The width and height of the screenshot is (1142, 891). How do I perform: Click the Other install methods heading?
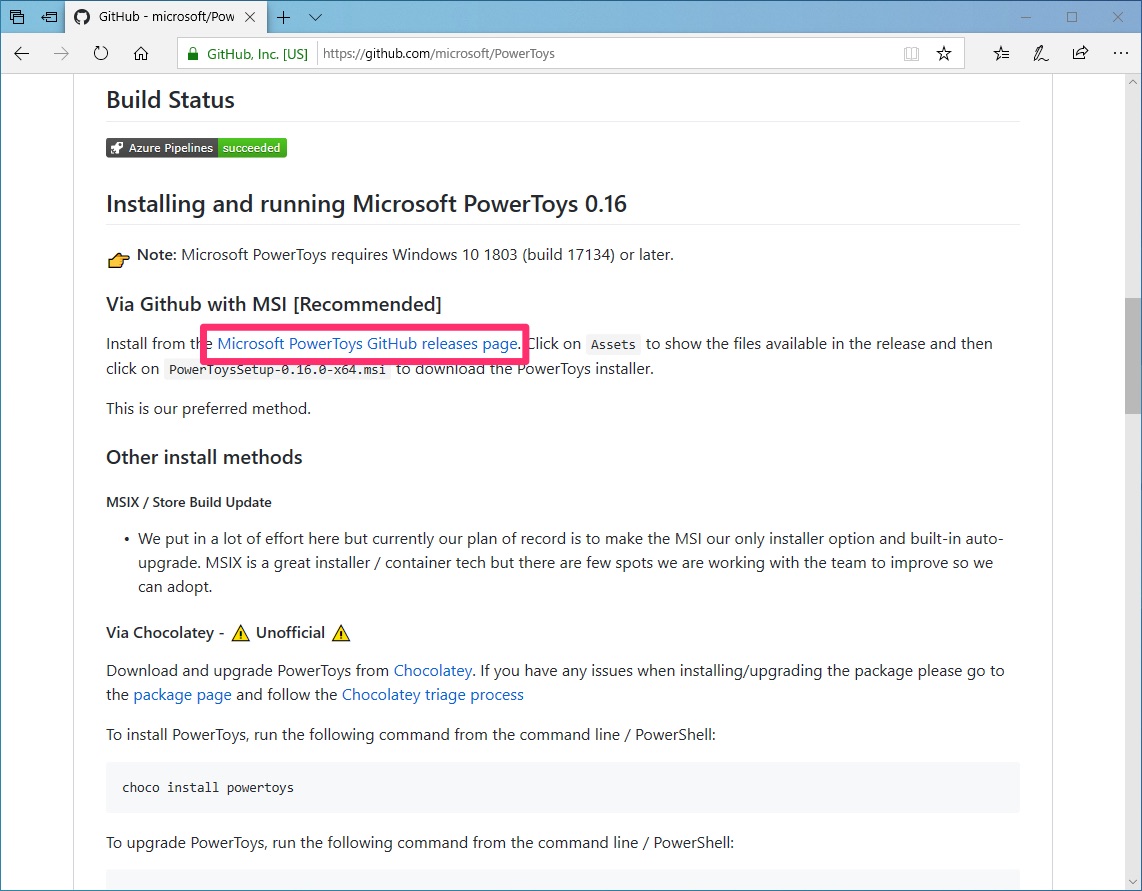click(x=204, y=458)
